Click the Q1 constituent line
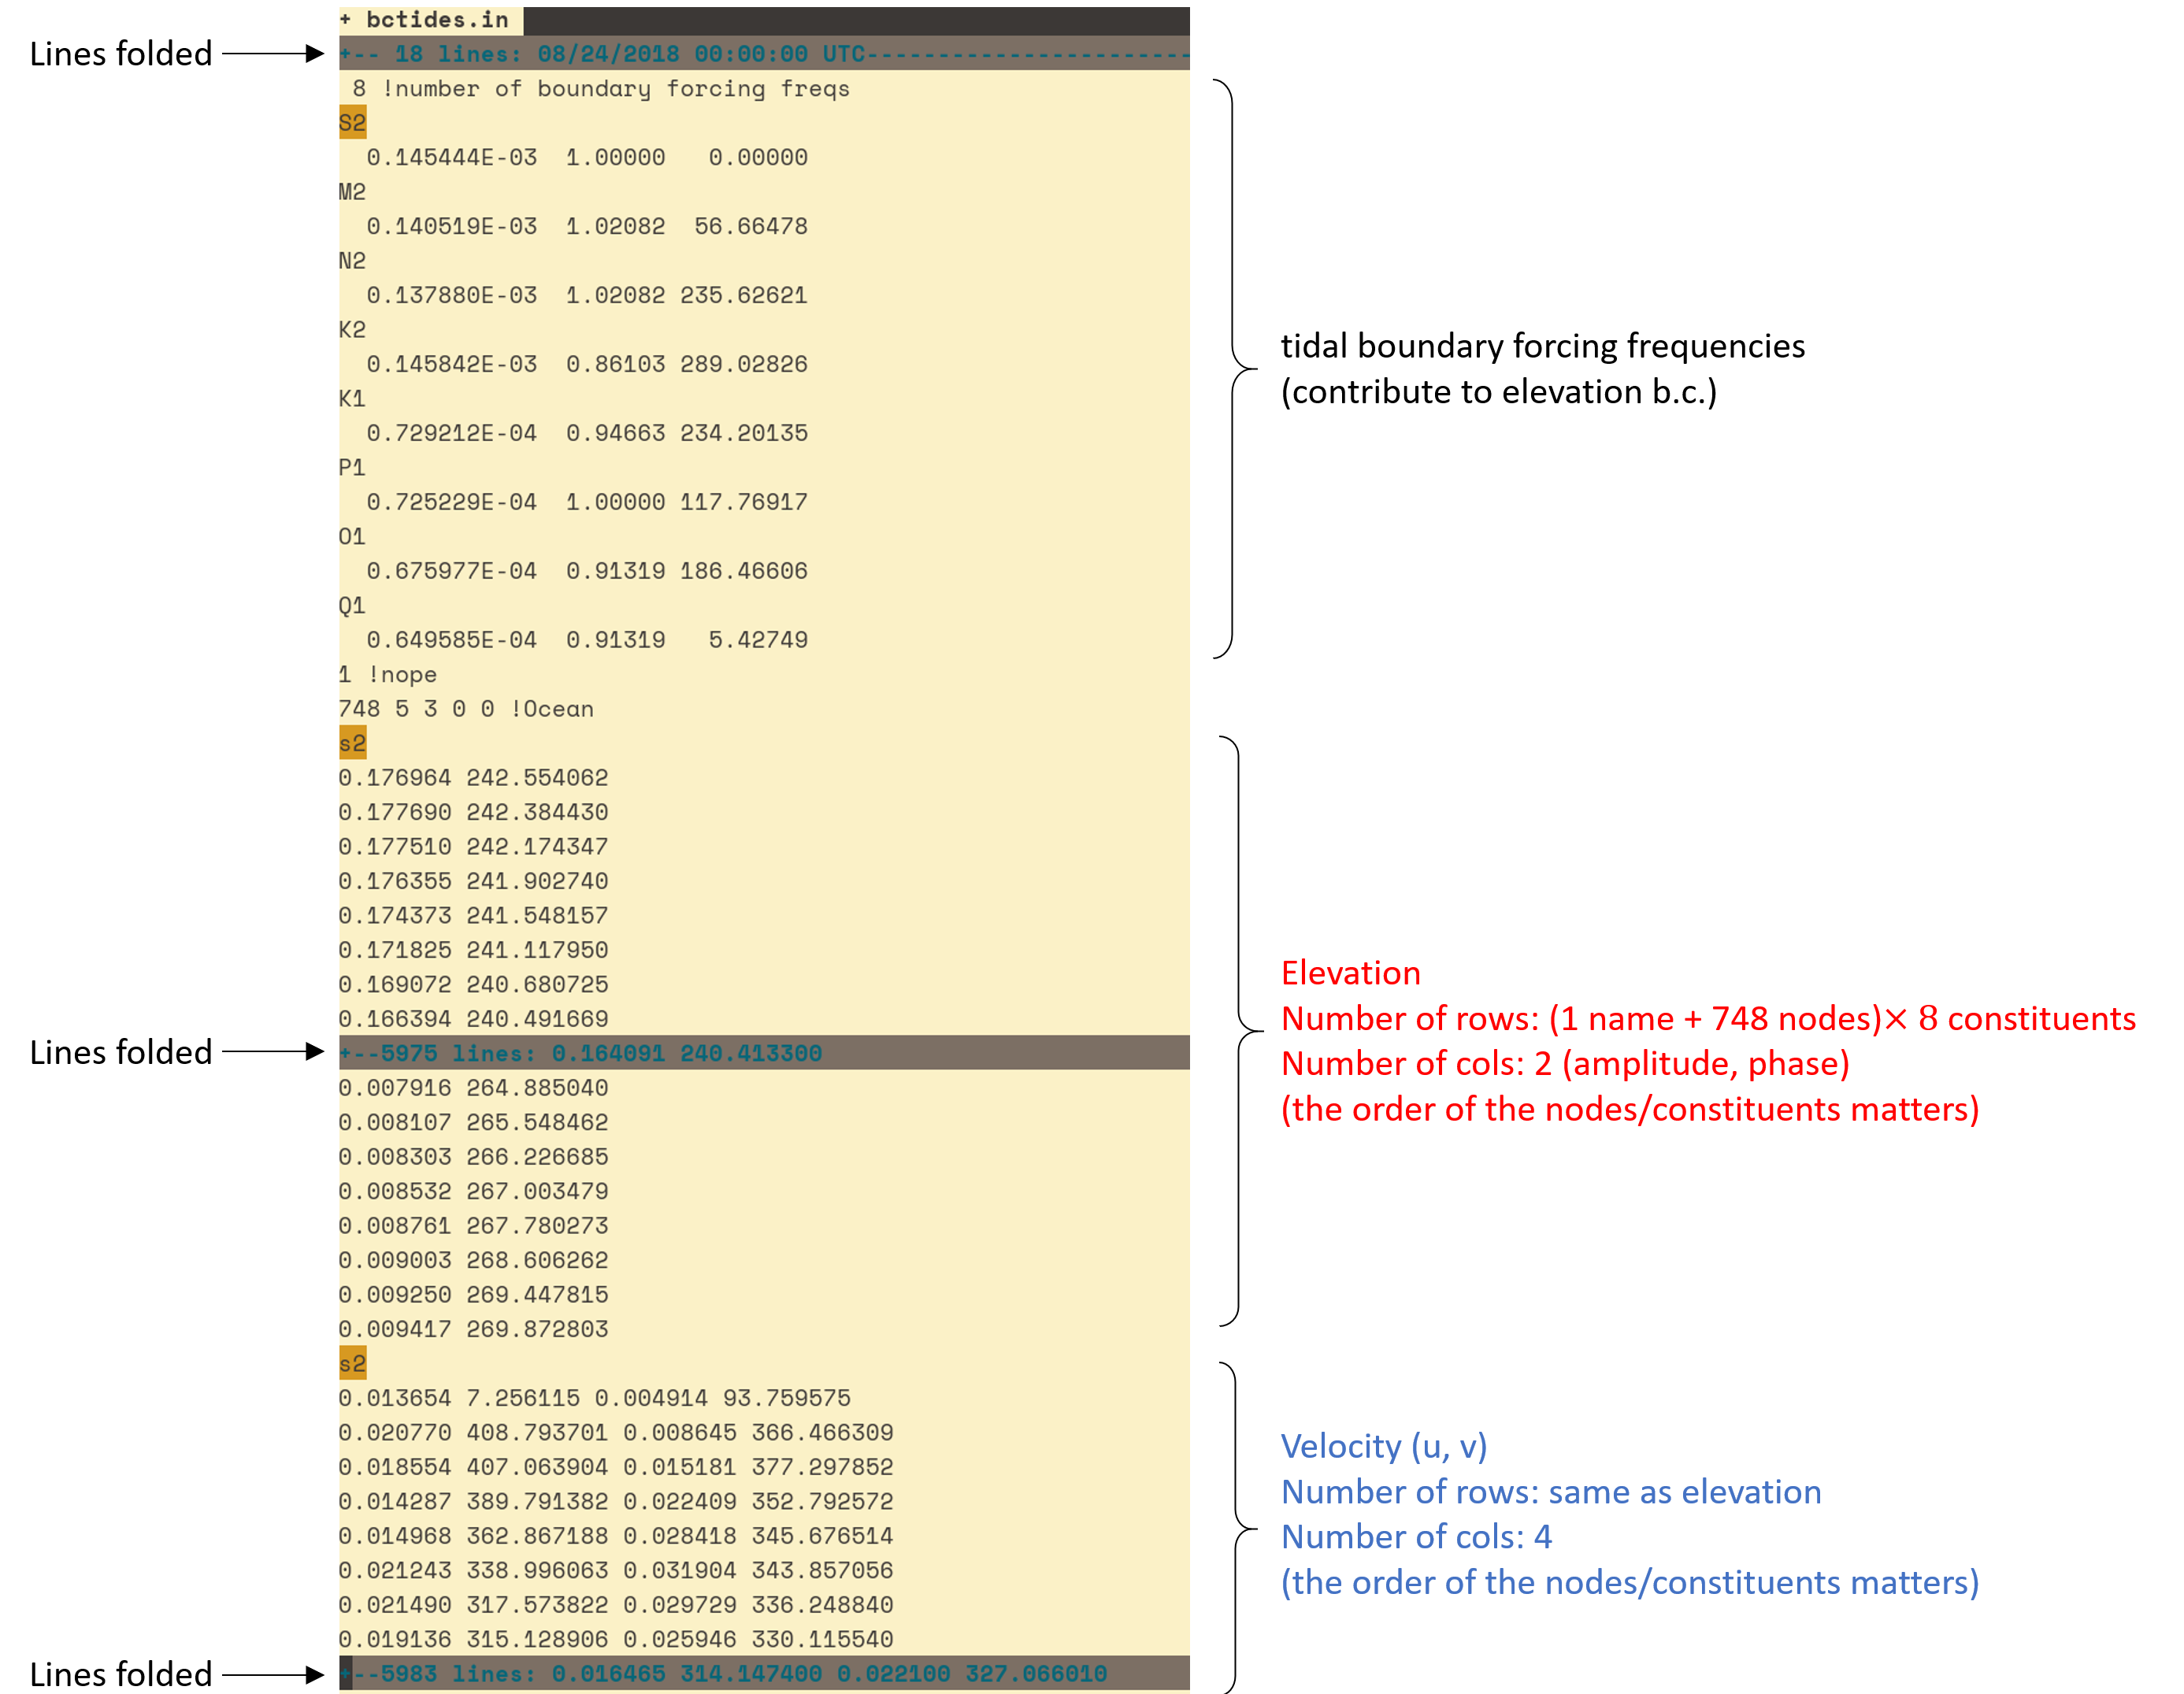Screen dimensions: 2184x1694 tap(352, 606)
